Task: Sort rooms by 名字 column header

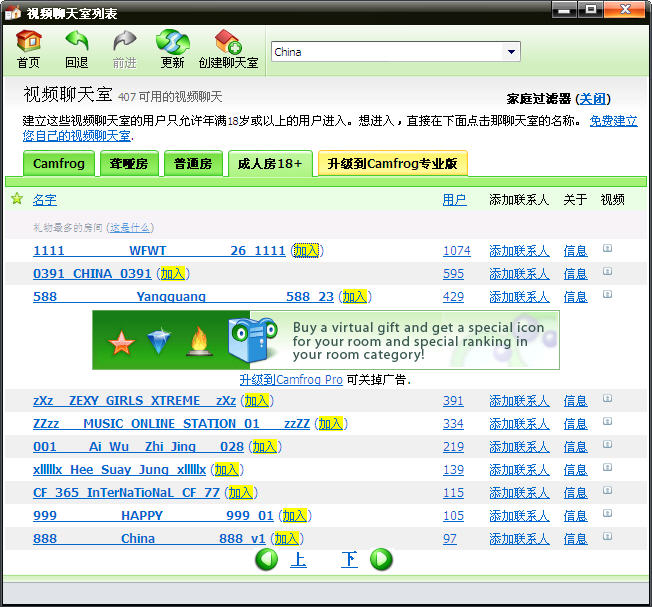Action: (45, 200)
